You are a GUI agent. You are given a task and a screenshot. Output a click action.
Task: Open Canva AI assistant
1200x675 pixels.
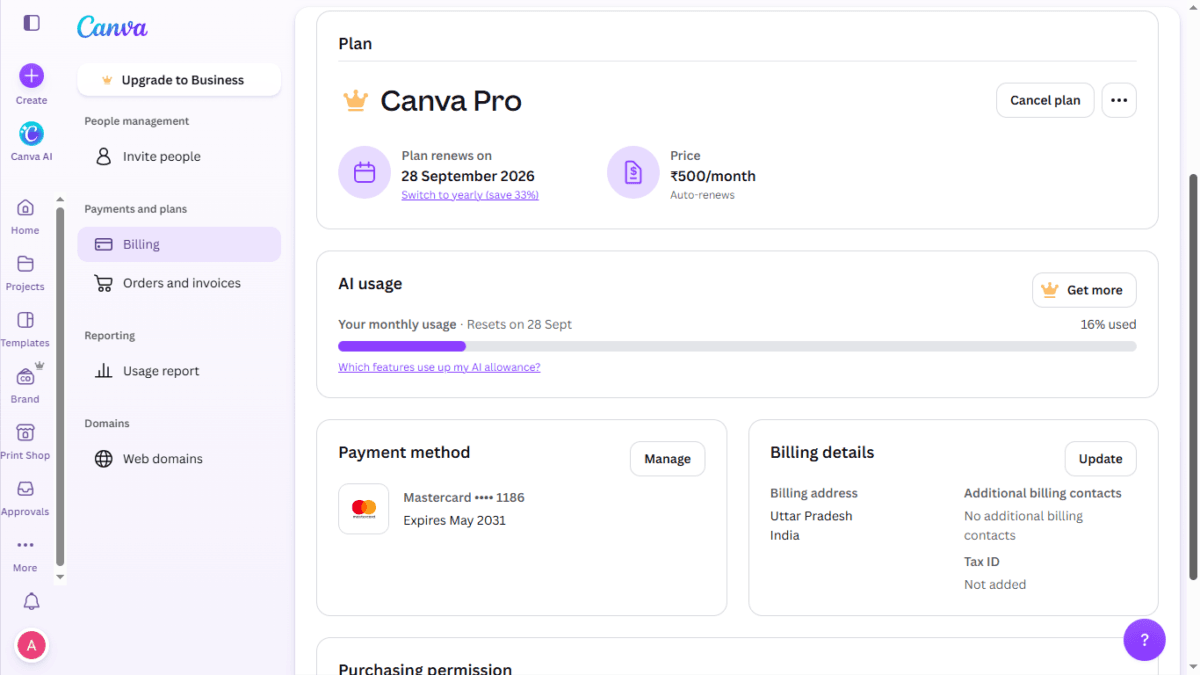pyautogui.click(x=31, y=134)
